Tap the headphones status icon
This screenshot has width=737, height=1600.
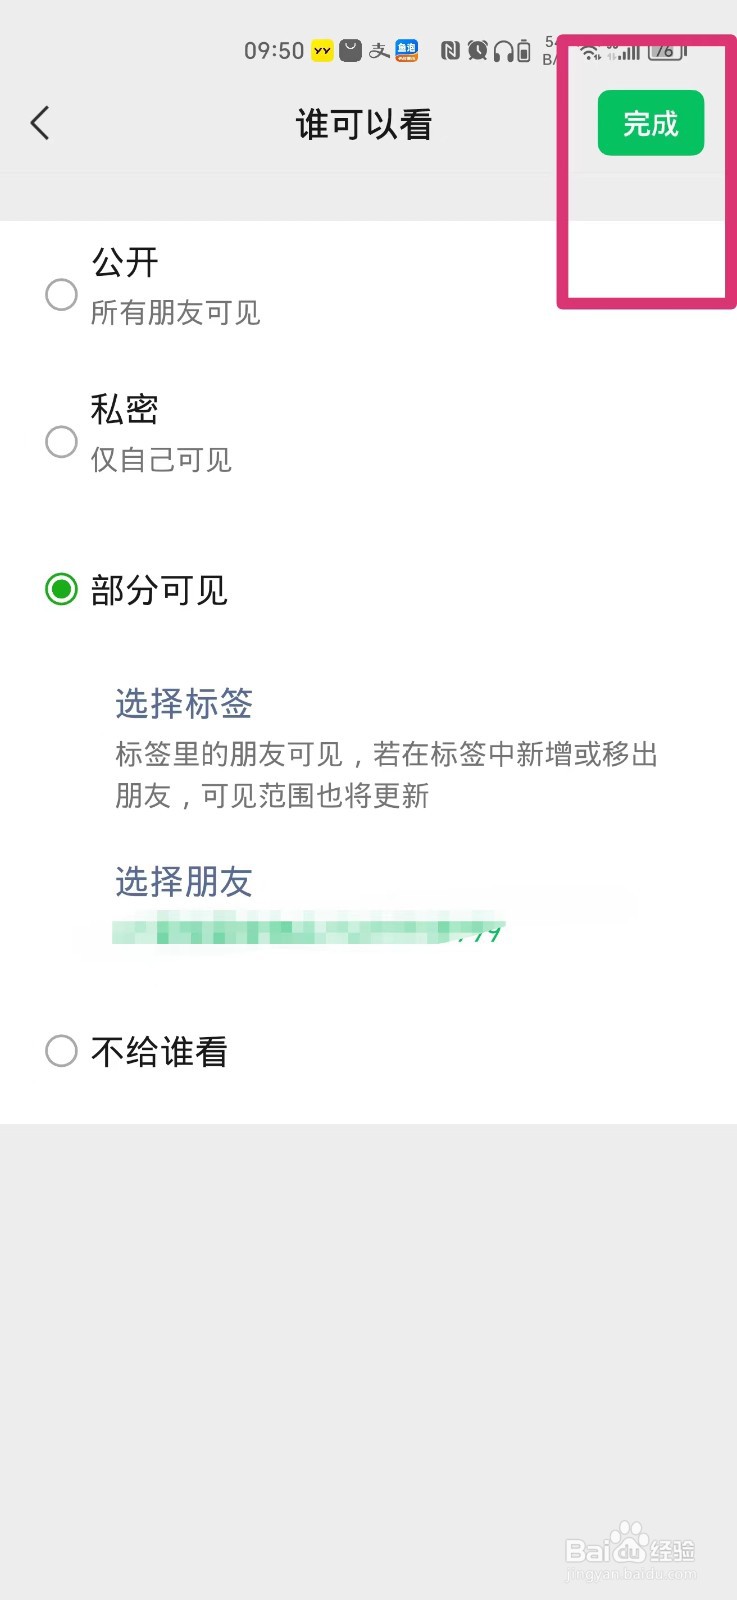(503, 50)
